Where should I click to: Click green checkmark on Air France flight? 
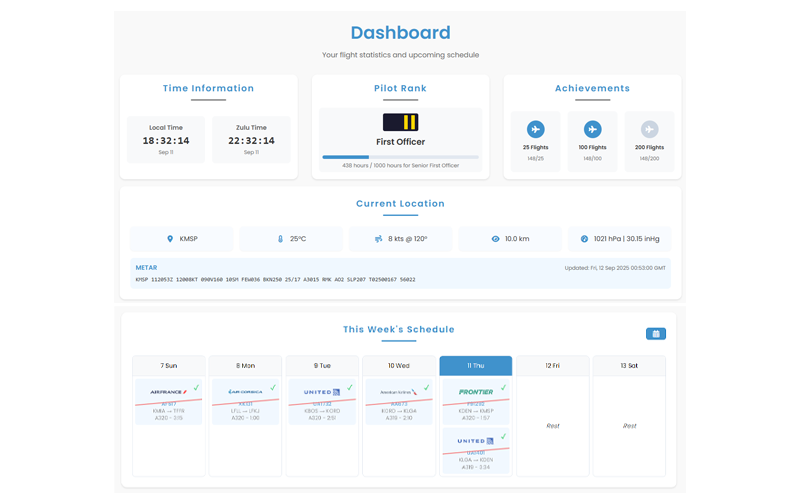196,387
